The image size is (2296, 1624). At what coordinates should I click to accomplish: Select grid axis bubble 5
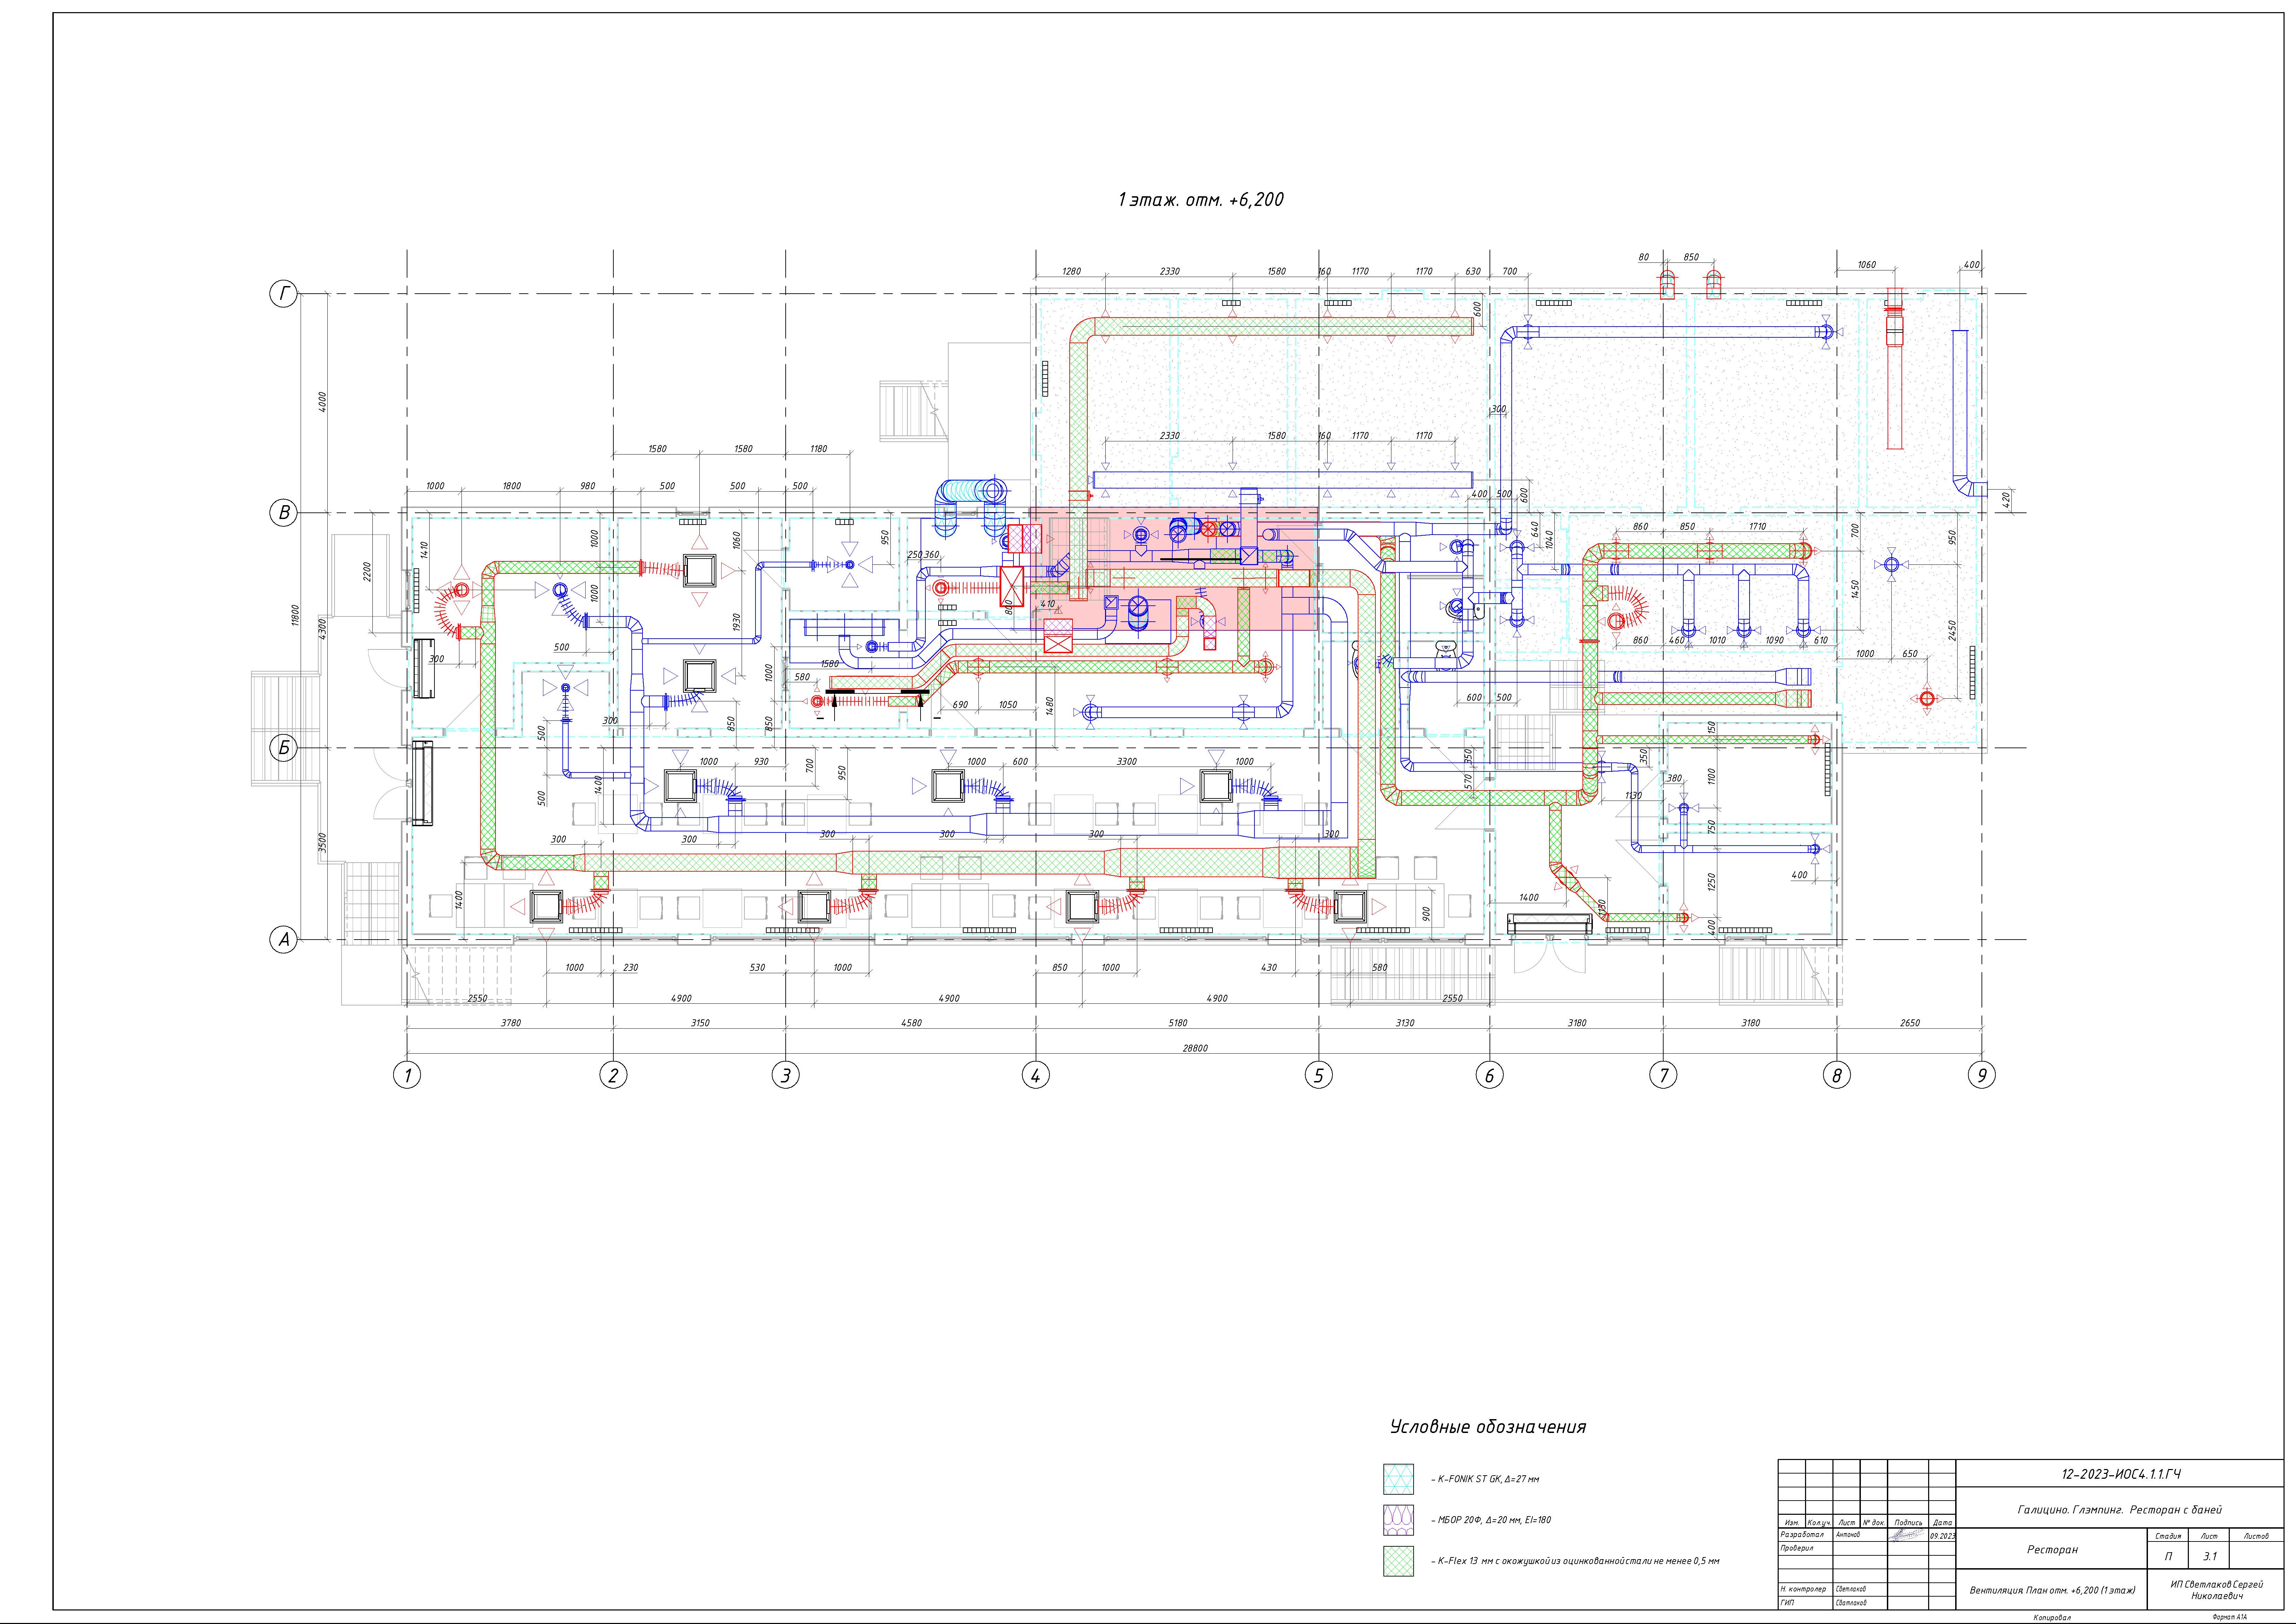tap(1319, 1075)
